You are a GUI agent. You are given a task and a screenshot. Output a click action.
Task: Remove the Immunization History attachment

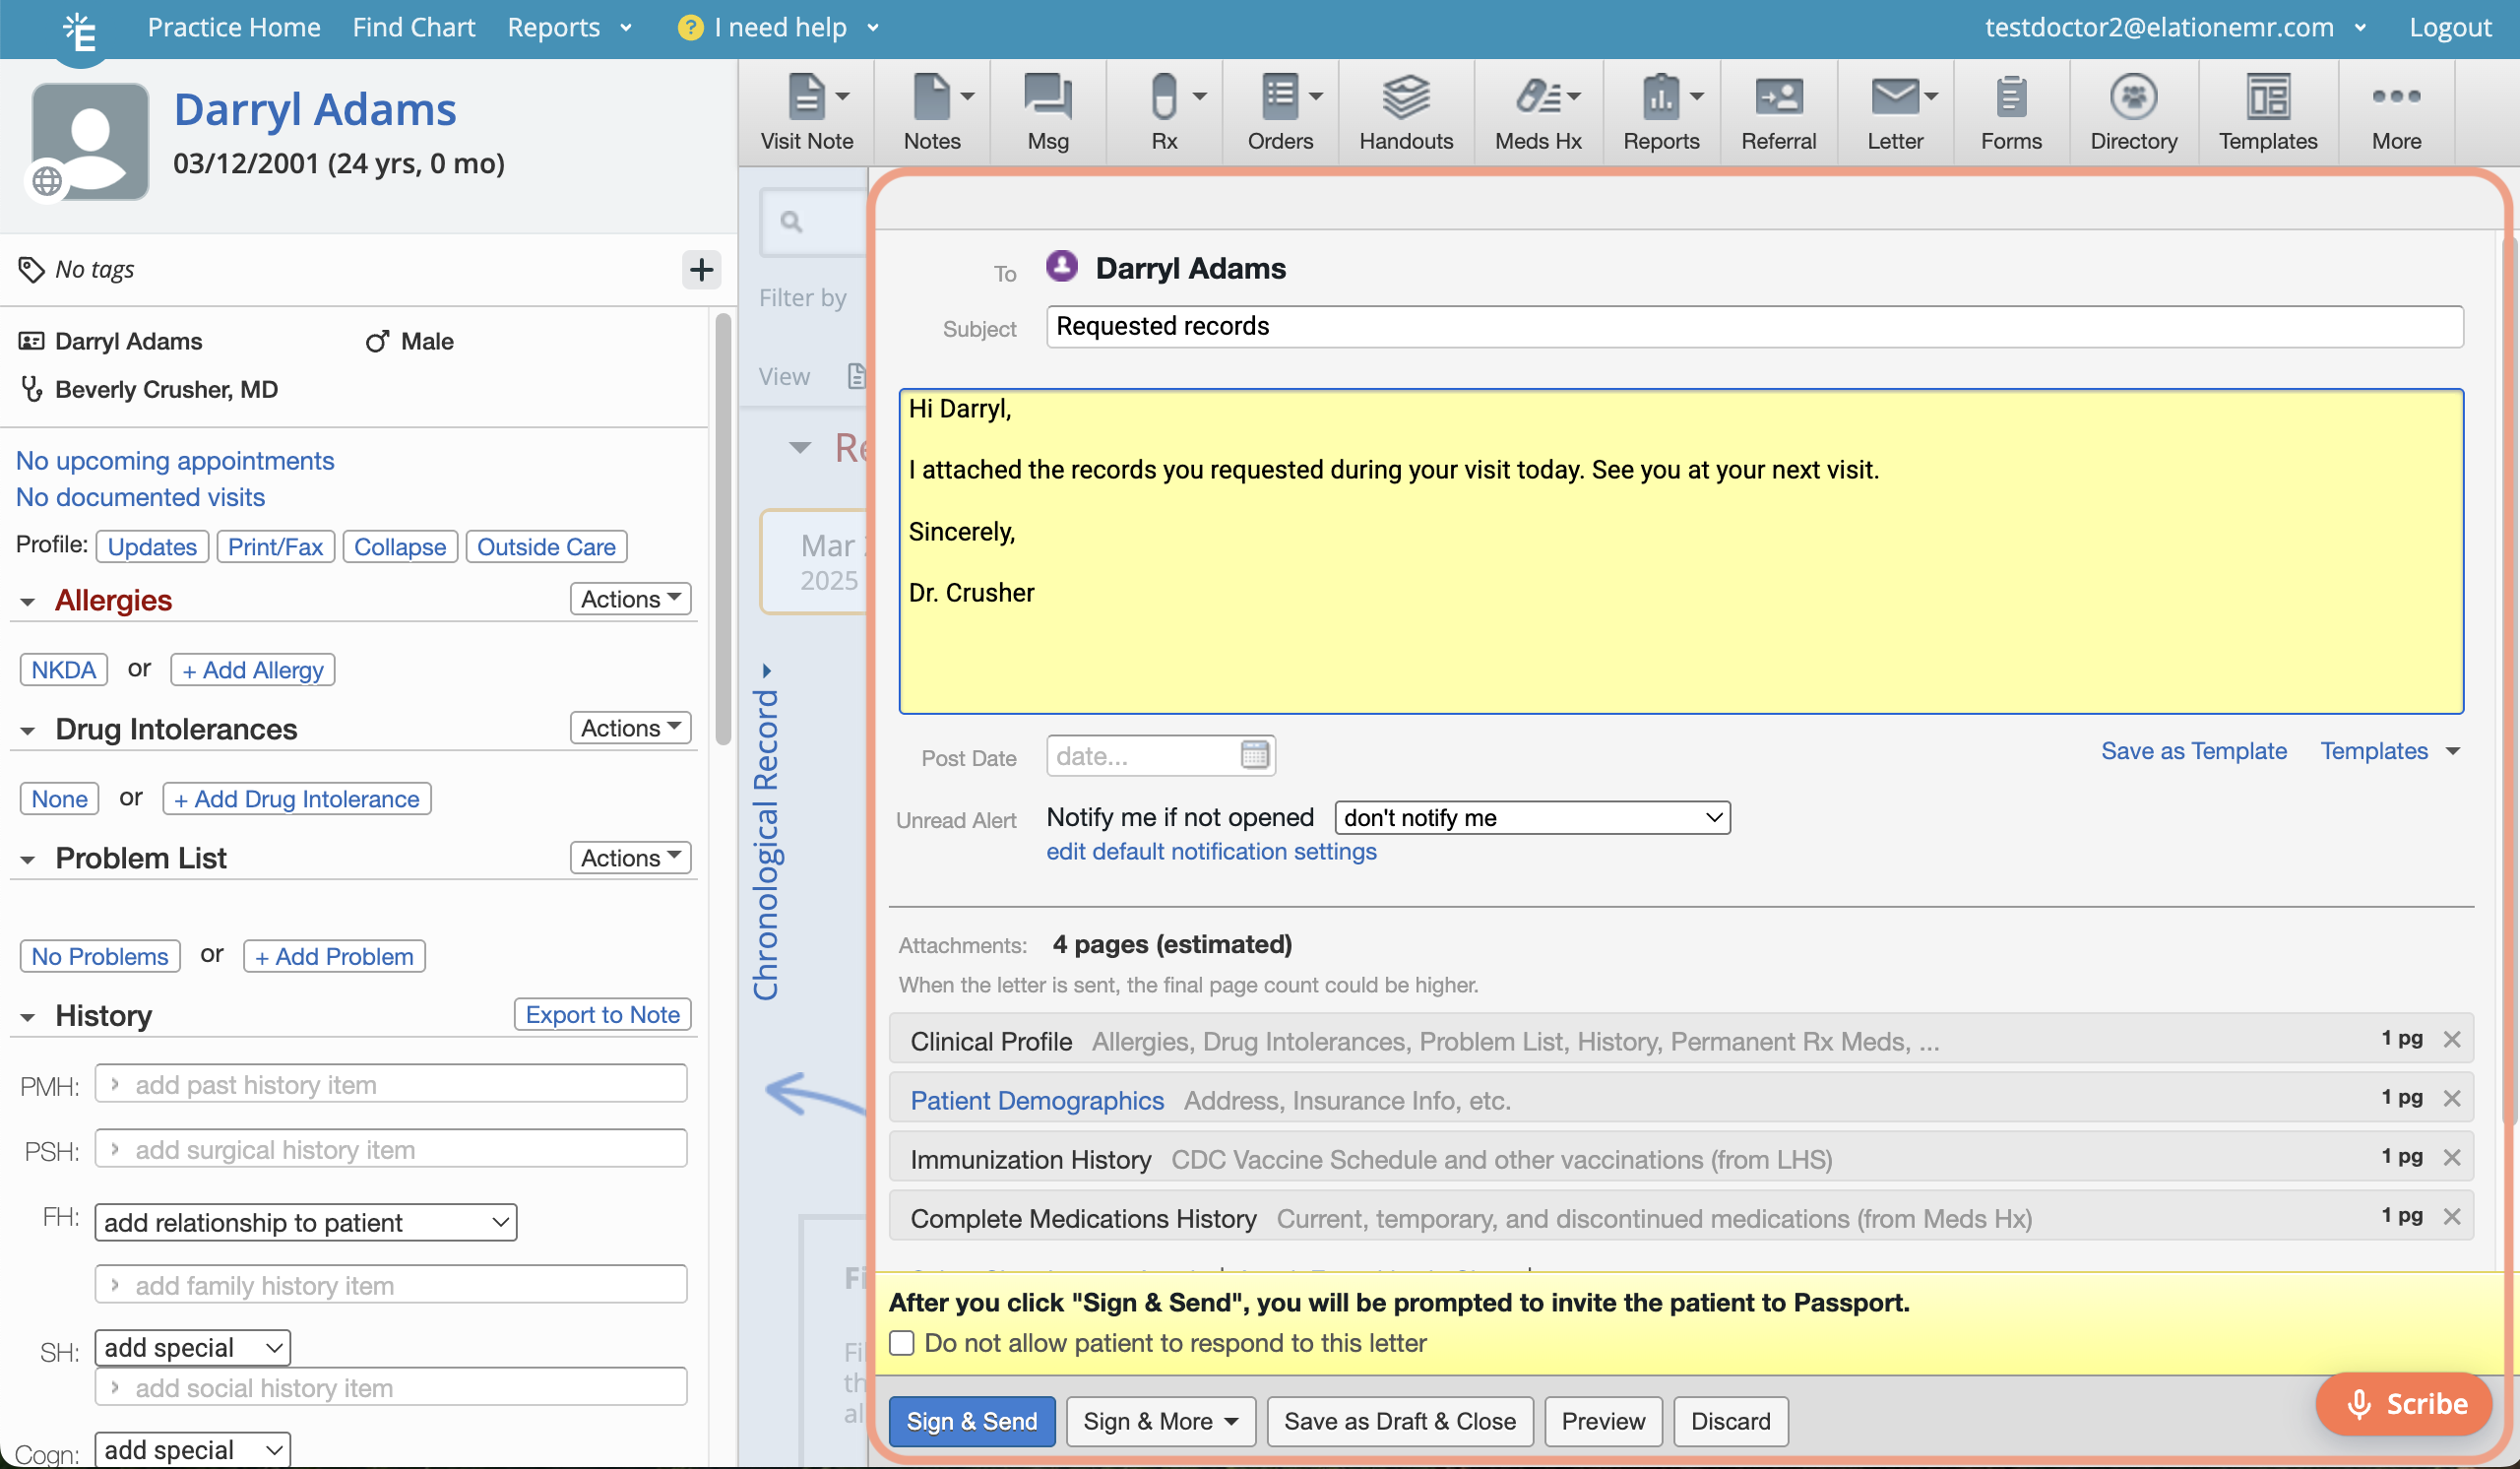(x=2451, y=1157)
